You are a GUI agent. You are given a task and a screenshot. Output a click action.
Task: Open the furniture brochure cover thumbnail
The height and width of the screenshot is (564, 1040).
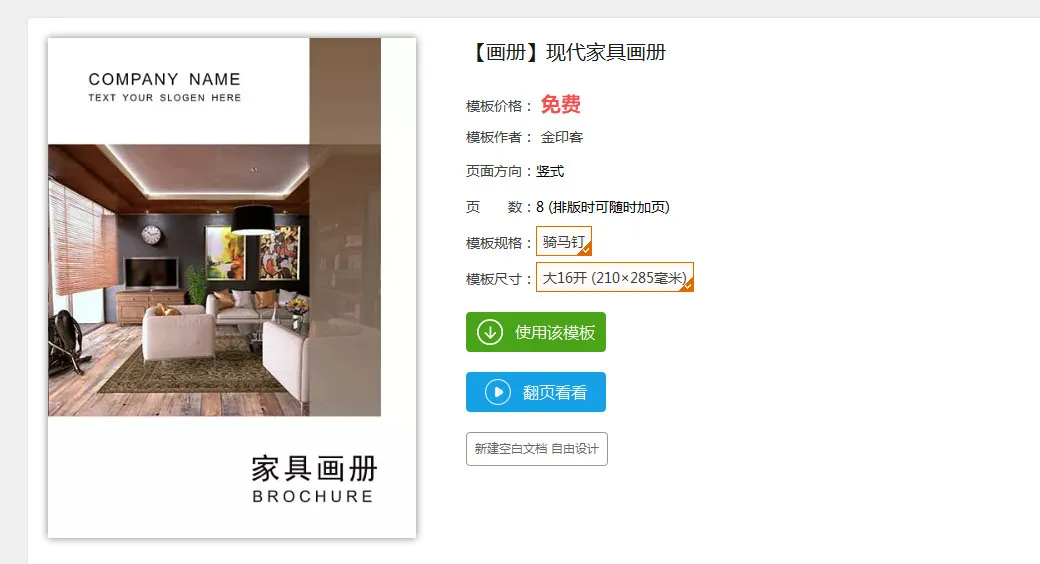tap(232, 288)
